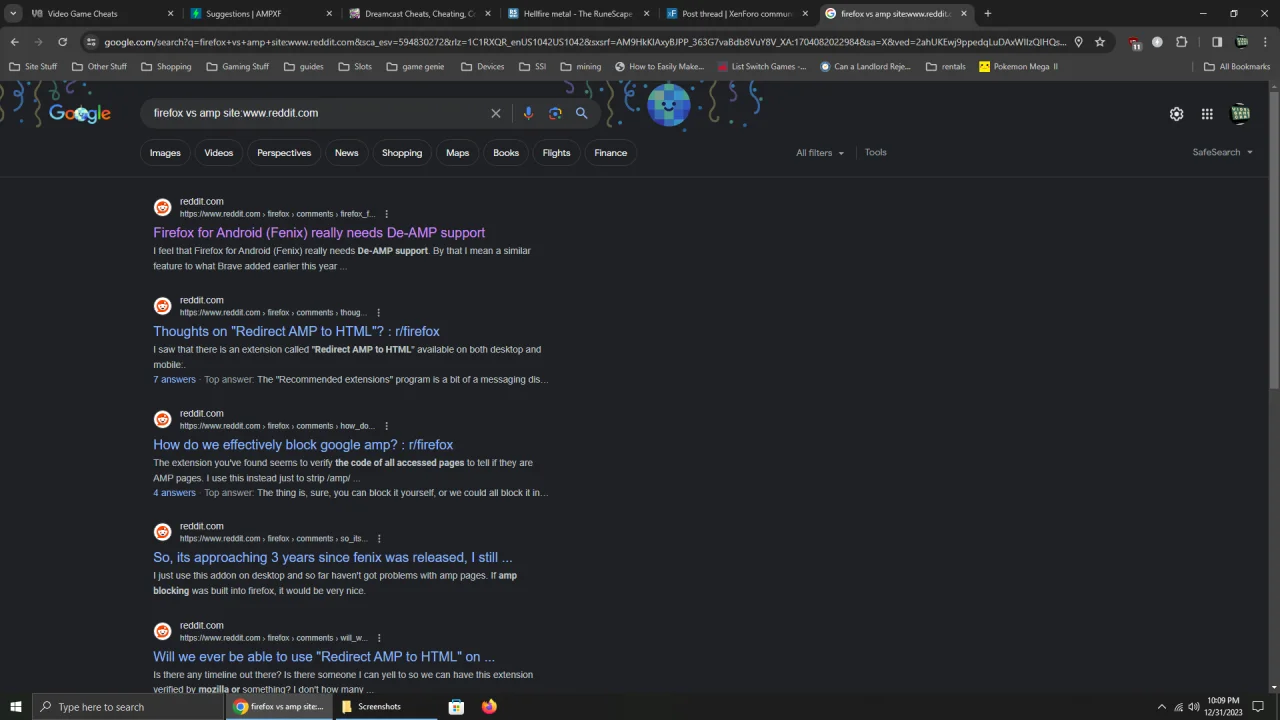Open the search Tools option

point(875,152)
